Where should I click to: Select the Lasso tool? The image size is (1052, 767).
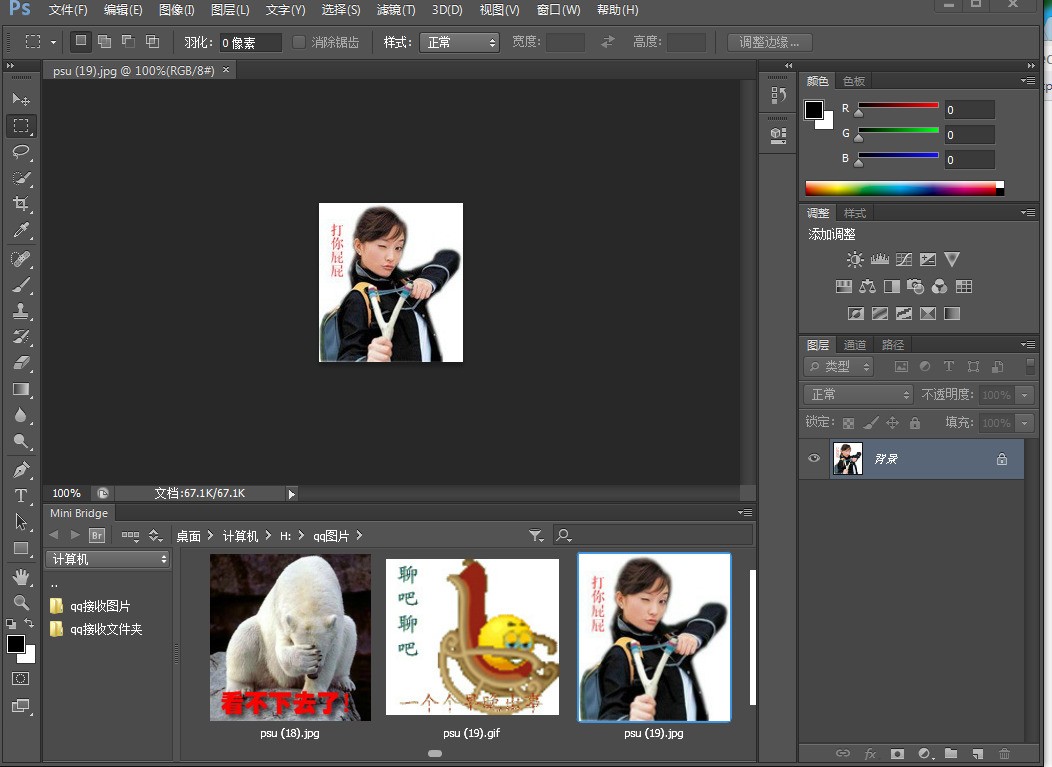[21, 152]
